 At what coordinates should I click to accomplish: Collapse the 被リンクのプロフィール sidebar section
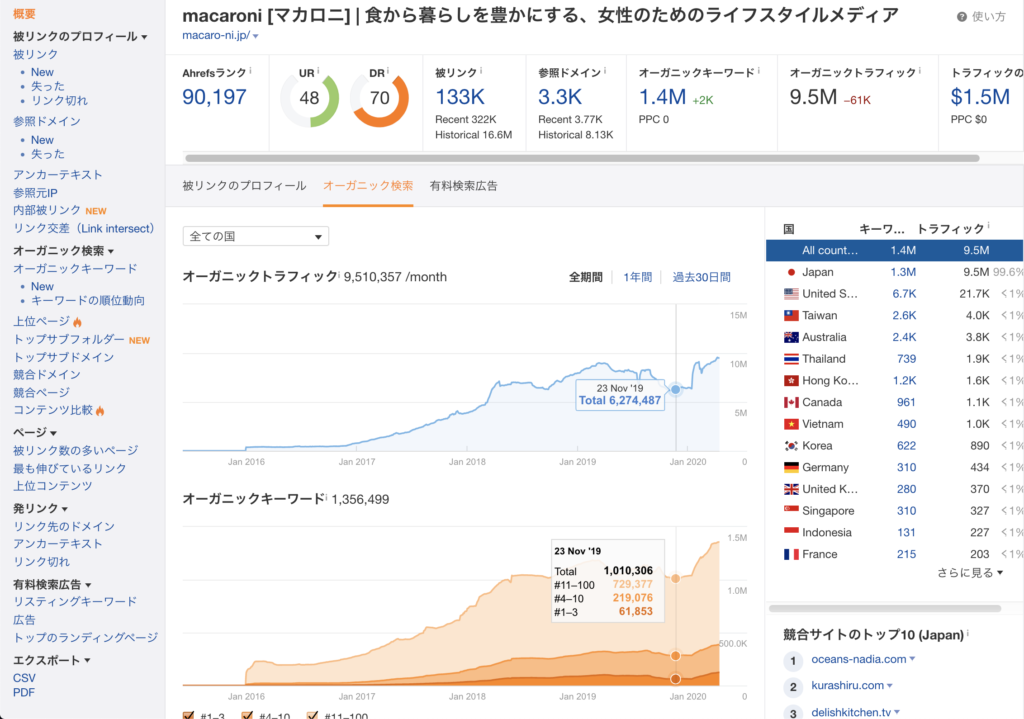point(144,37)
